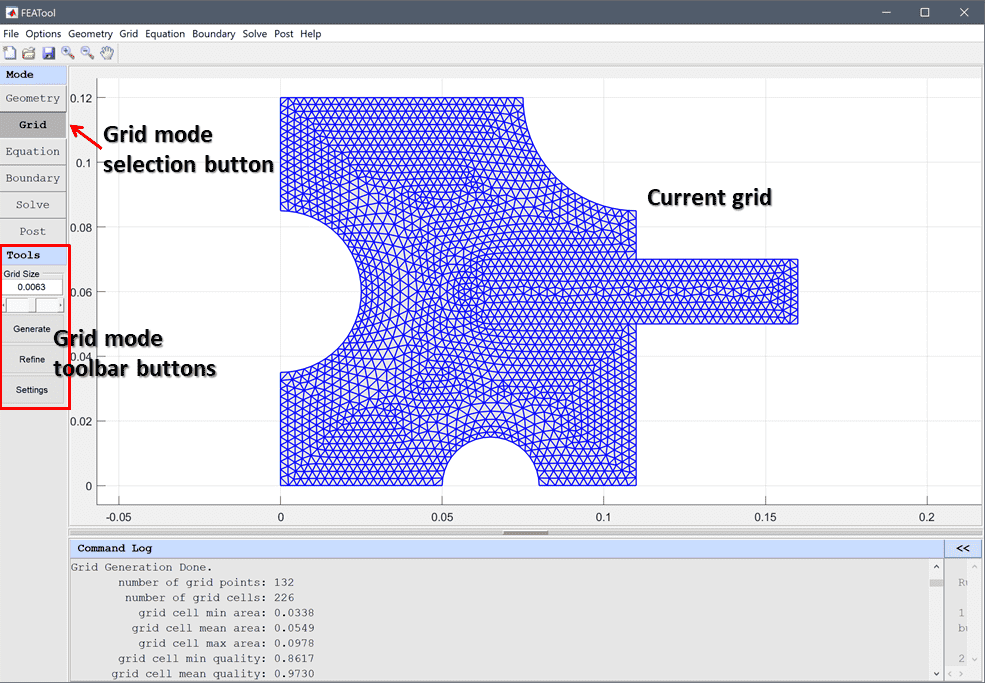This screenshot has height=683, width=985.
Task: Click the Grid Size value field
Action: [x=32, y=287]
